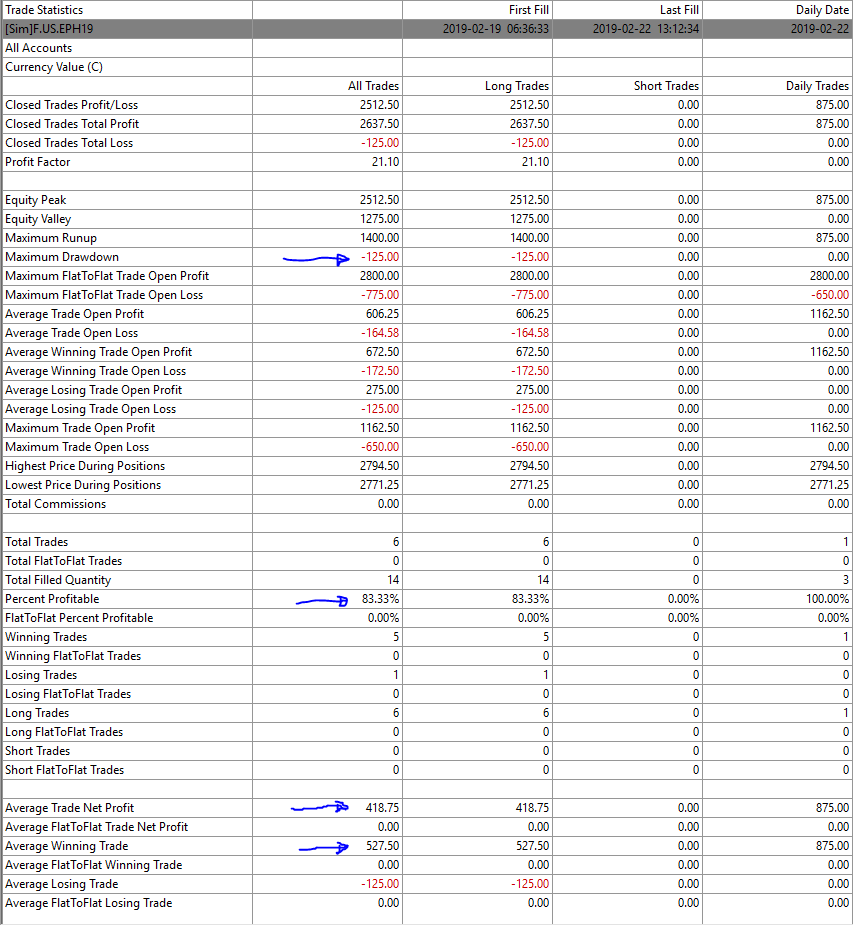Click Average Trade Net Profit label

pos(70,808)
